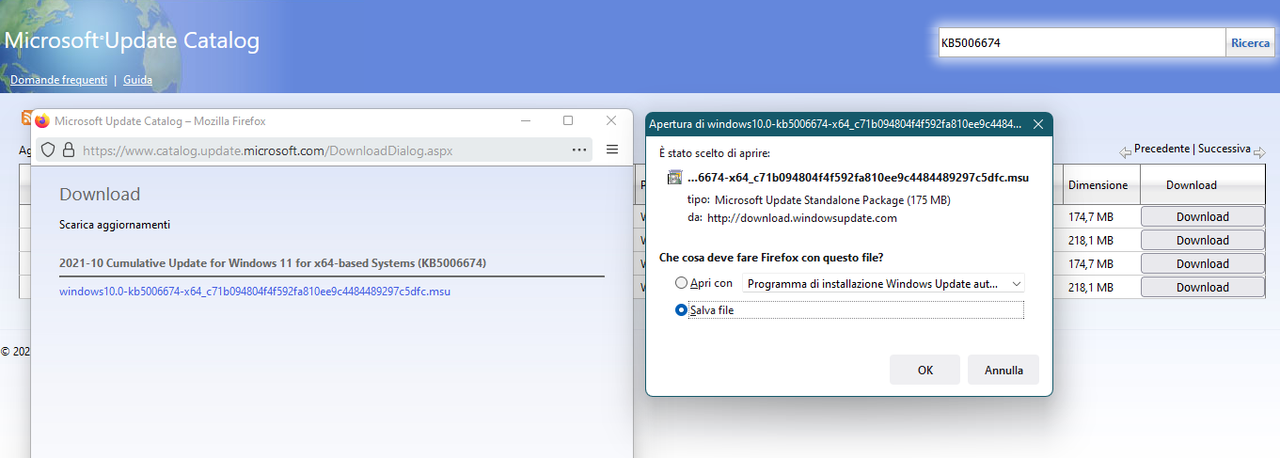The height and width of the screenshot is (458, 1280).
Task: Click the Microsoft Update Catalog site title
Action: pyautogui.click(x=132, y=41)
